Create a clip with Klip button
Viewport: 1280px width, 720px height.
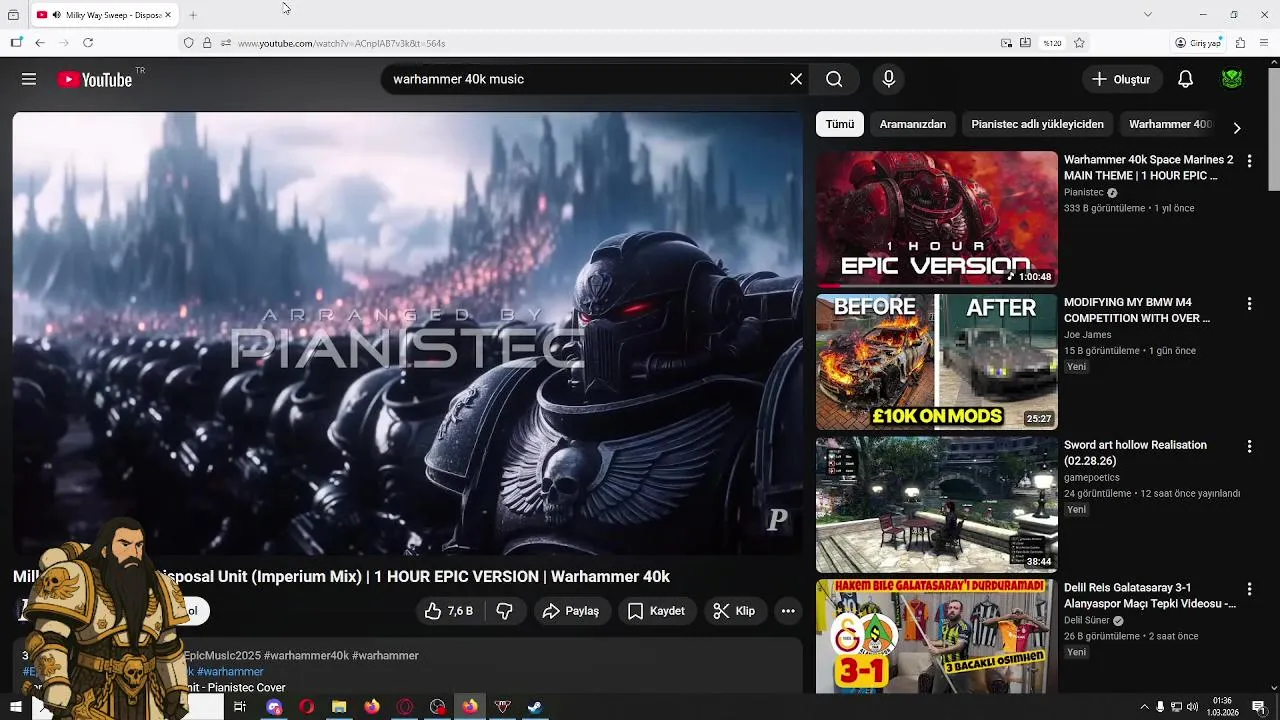[x=735, y=611]
